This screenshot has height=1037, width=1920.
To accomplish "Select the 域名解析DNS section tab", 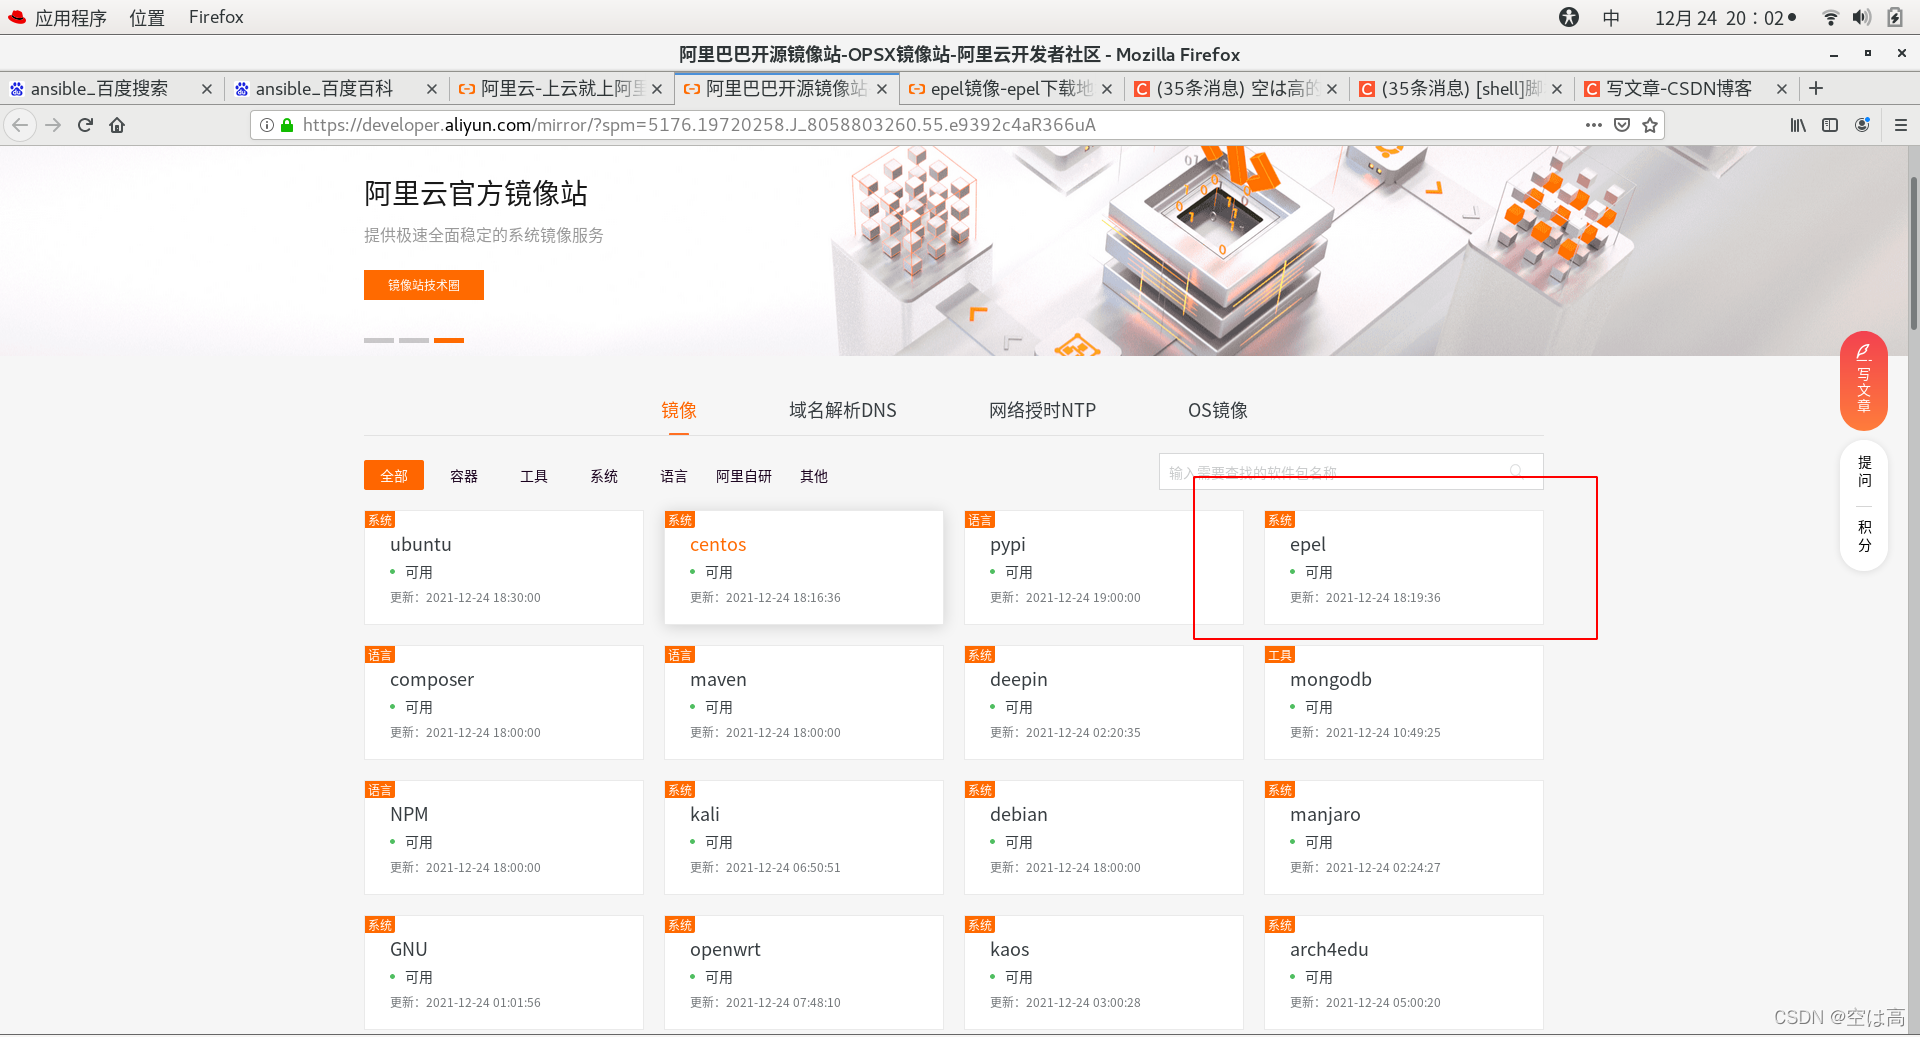I will pyautogui.click(x=843, y=410).
